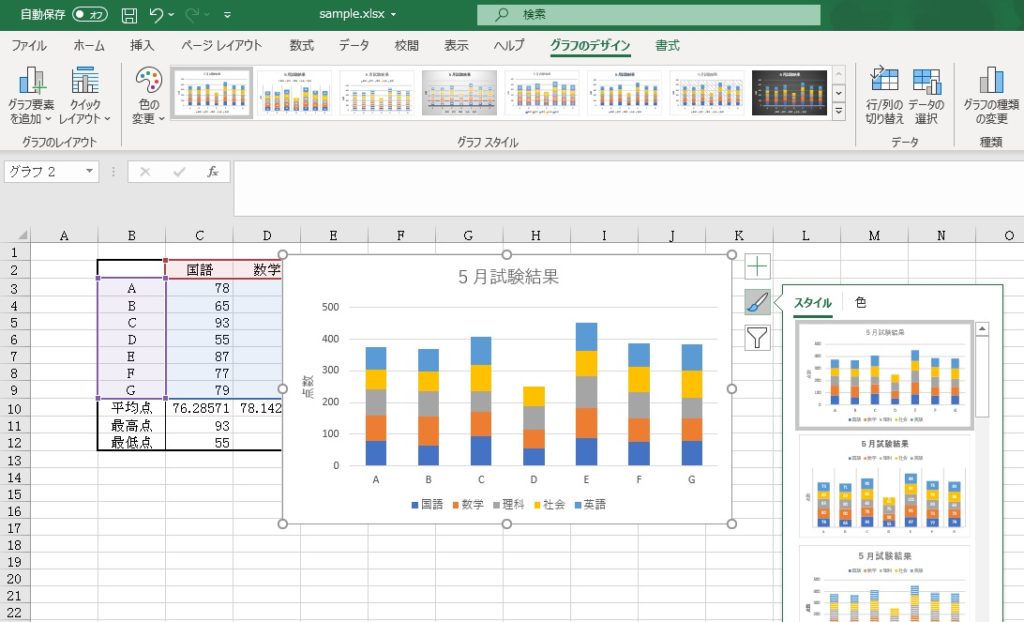Screen dimensions: 1024x622
Task: Click the green plus chart elements button
Action: pos(757,267)
